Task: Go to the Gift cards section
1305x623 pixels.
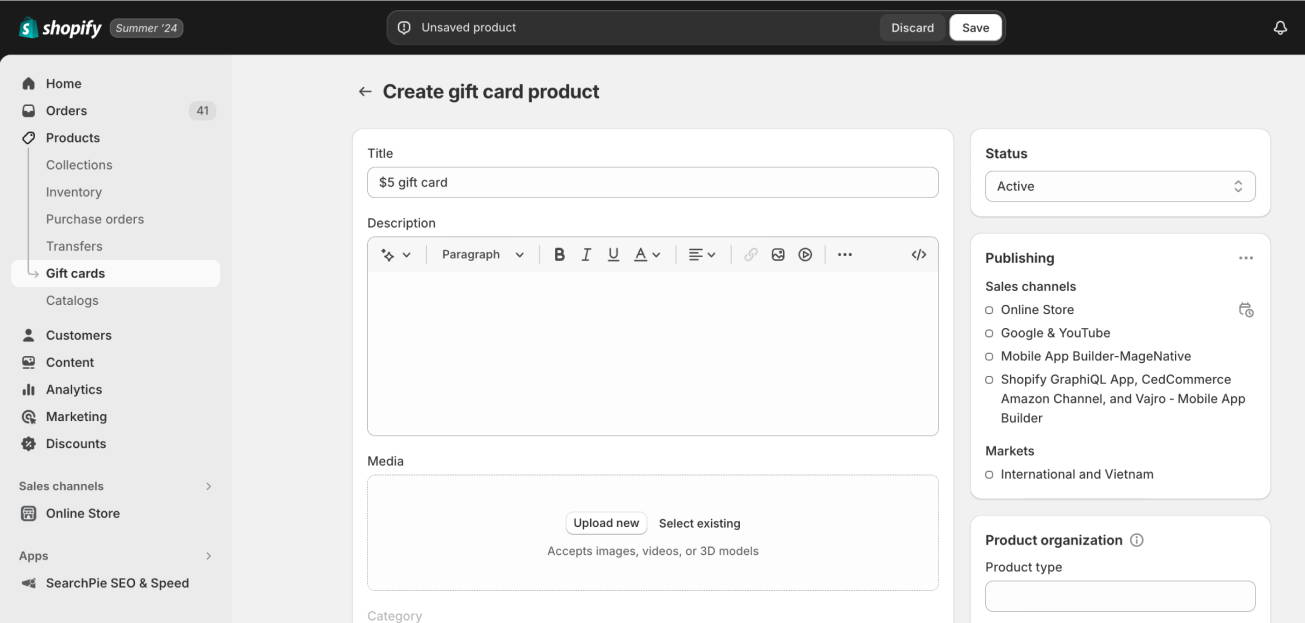Action: pos(76,272)
